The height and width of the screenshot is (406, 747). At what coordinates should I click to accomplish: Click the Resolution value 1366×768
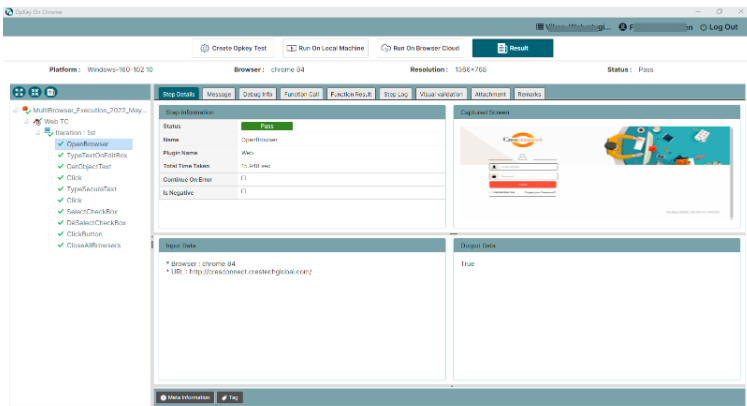click(x=471, y=70)
